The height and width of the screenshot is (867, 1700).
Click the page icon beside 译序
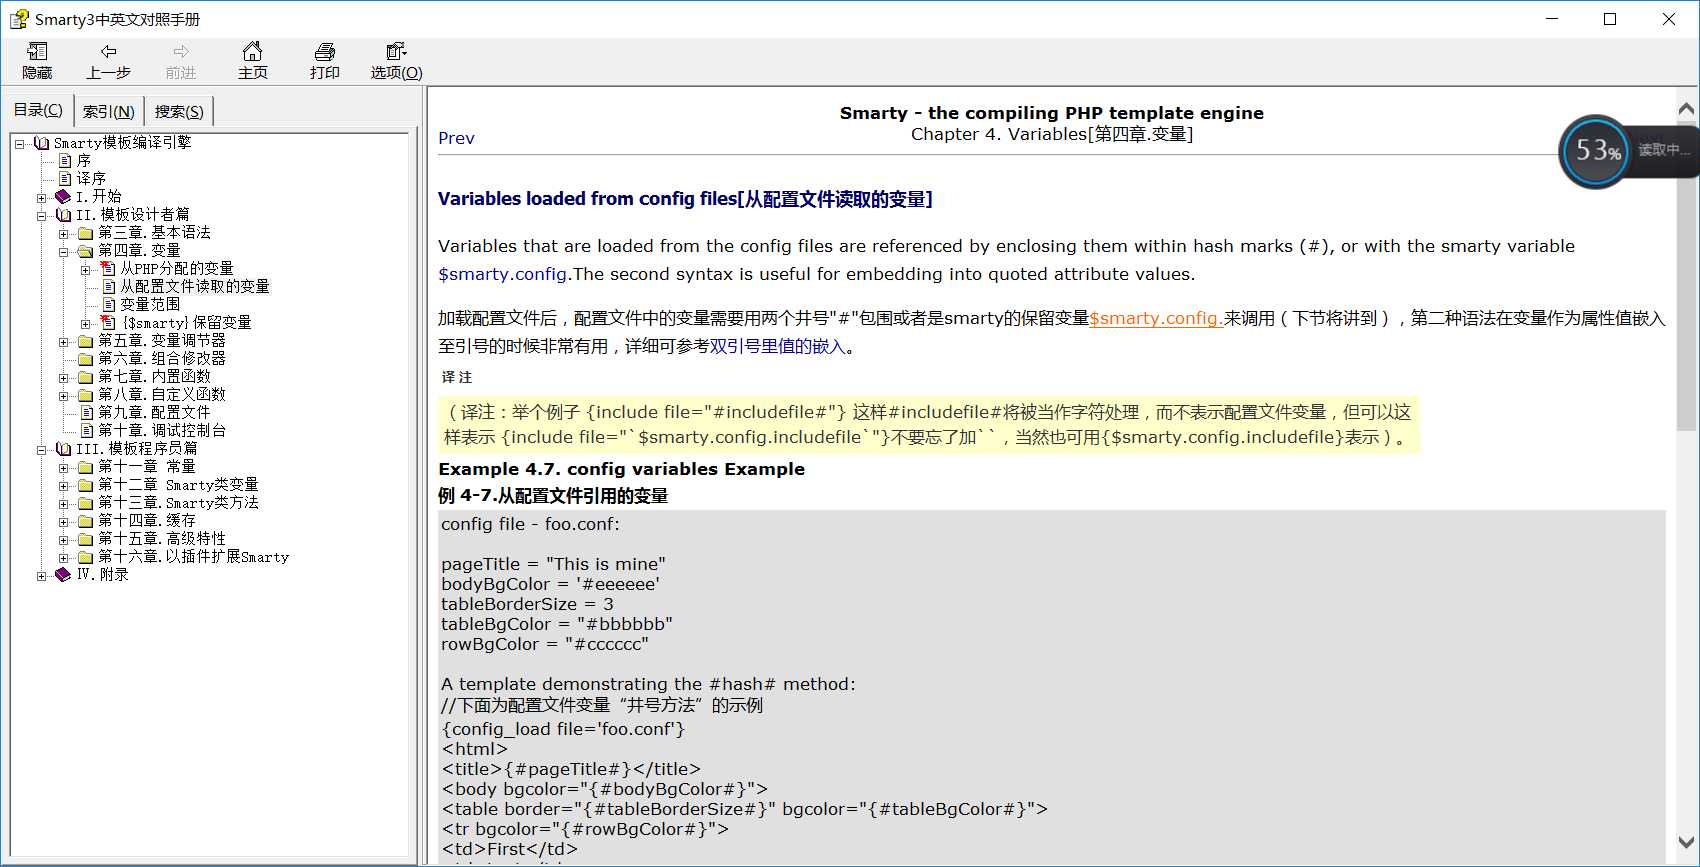[65, 179]
